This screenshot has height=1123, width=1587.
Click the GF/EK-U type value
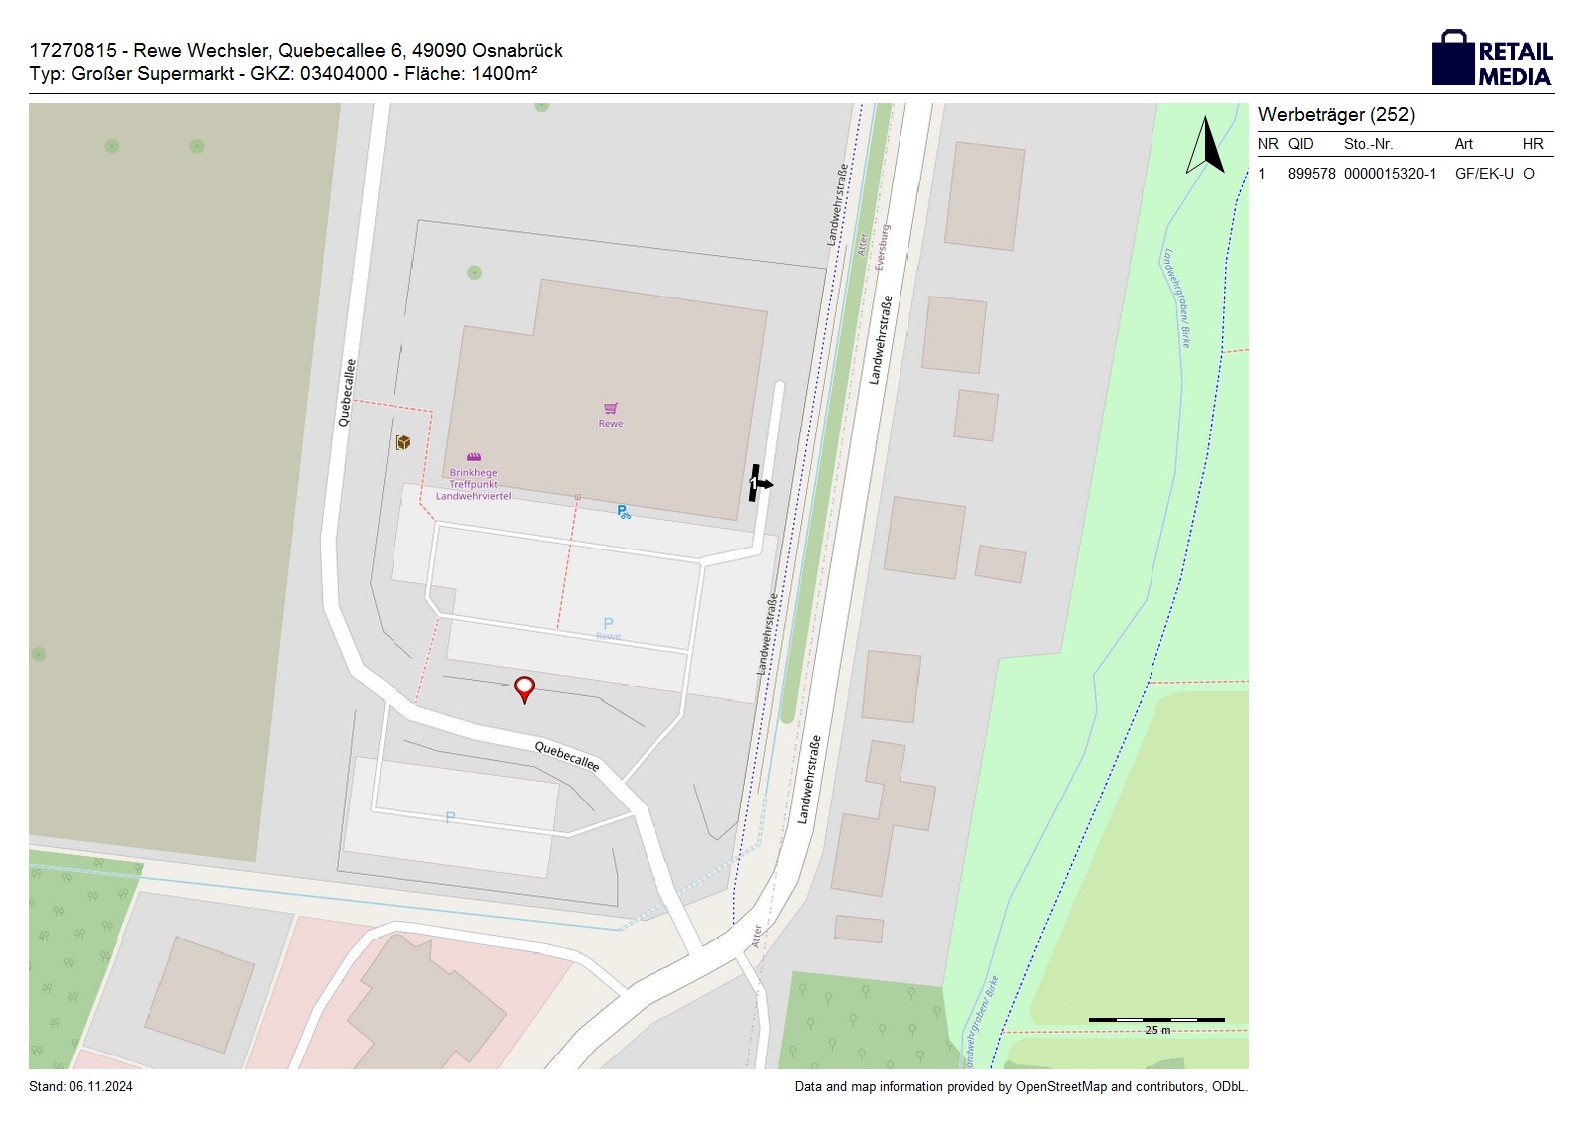click(1483, 174)
